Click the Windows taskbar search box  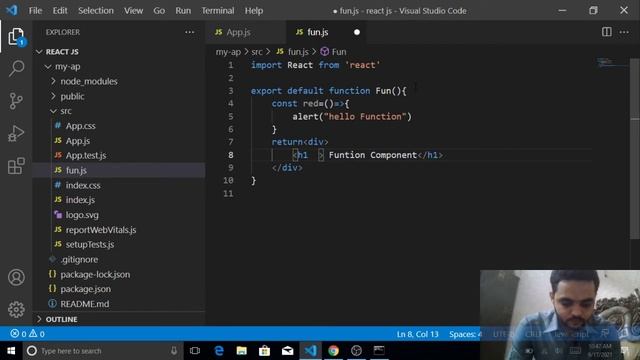(x=101, y=351)
